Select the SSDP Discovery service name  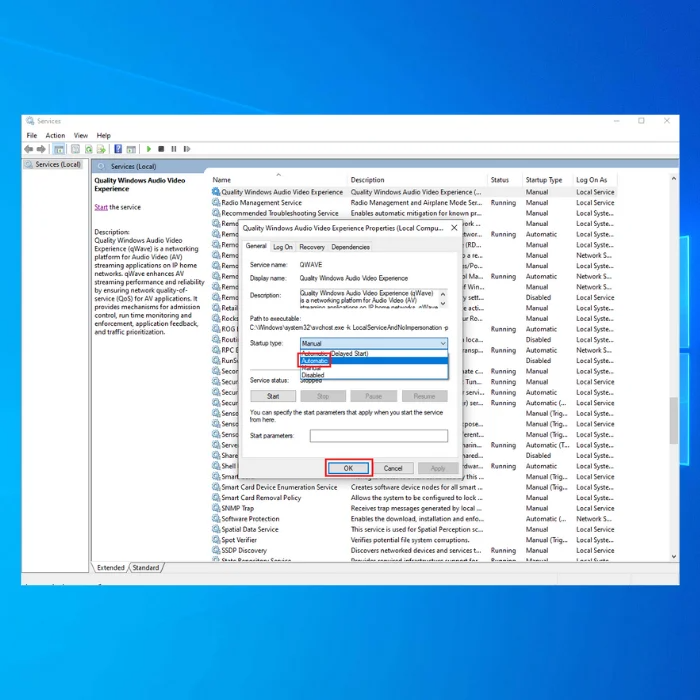tap(244, 550)
